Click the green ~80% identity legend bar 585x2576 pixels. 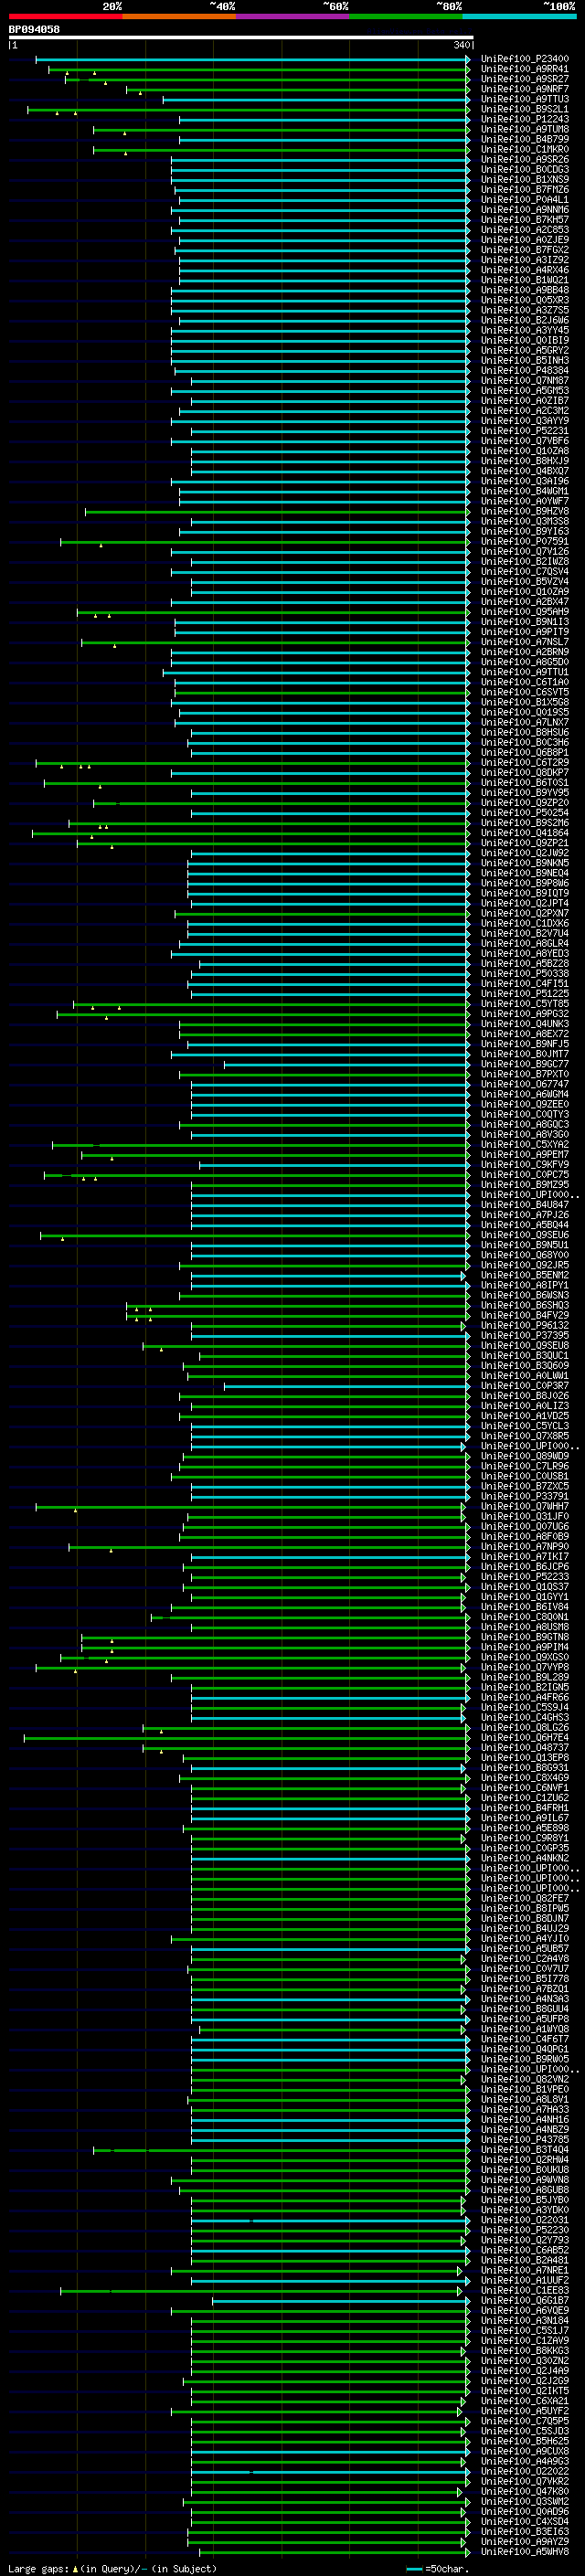406,16
